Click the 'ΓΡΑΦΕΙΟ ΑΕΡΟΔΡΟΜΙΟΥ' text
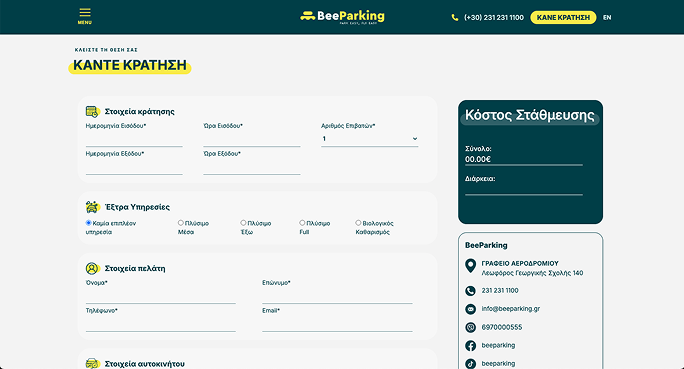 [x=520, y=263]
